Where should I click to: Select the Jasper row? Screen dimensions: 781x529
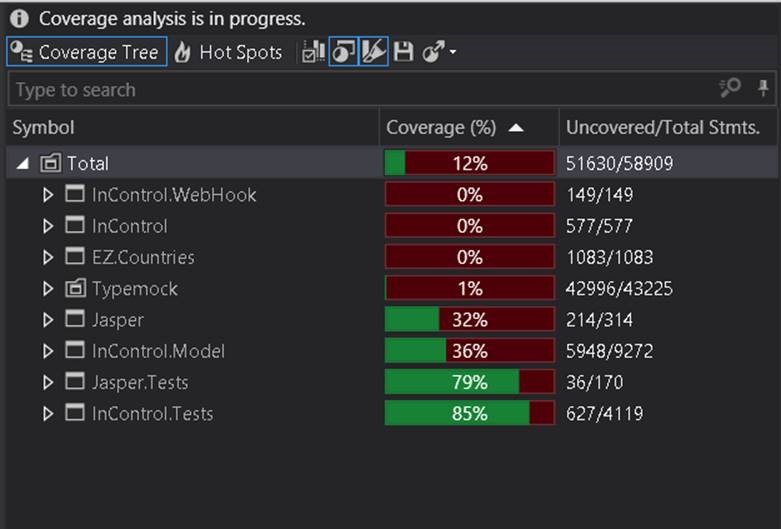391,320
